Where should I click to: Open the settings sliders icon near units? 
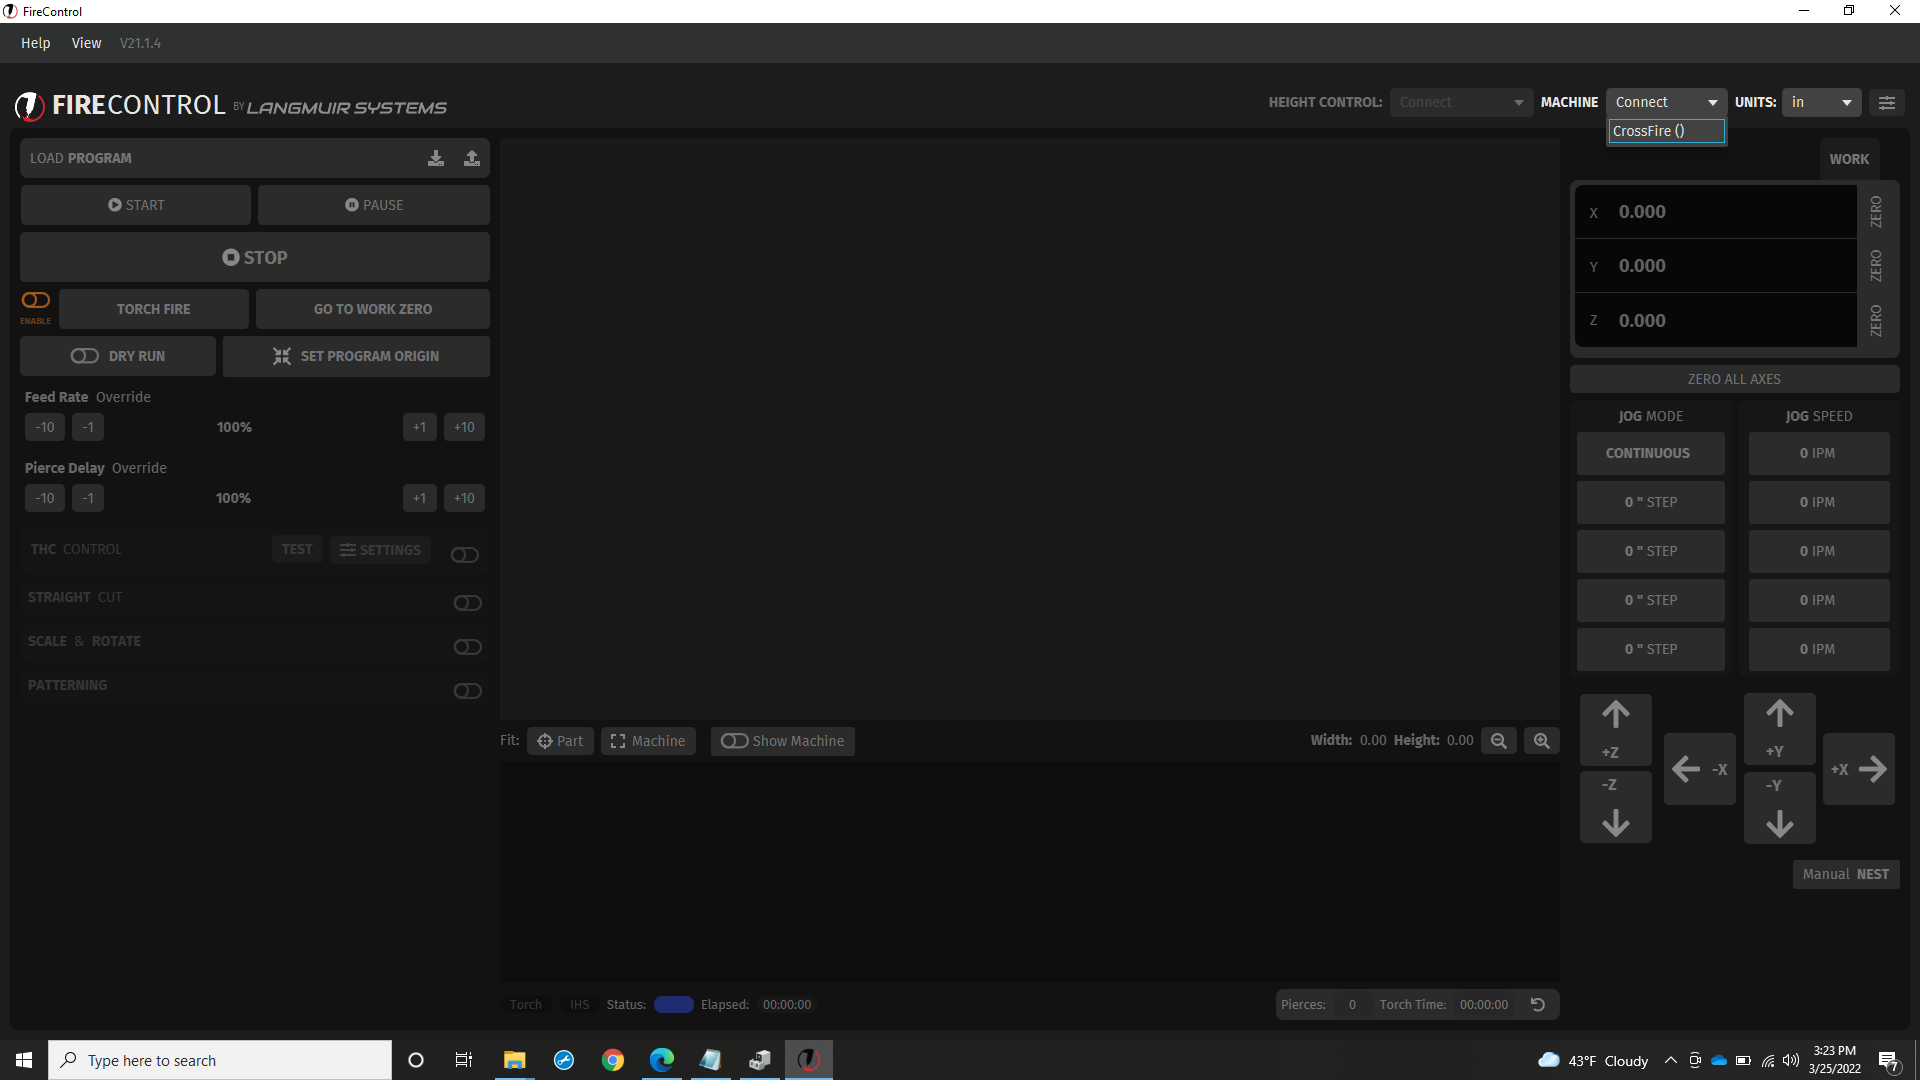[x=1887, y=103]
